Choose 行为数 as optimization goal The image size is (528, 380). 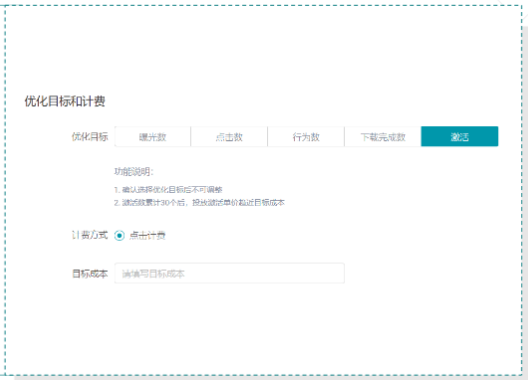306,136
